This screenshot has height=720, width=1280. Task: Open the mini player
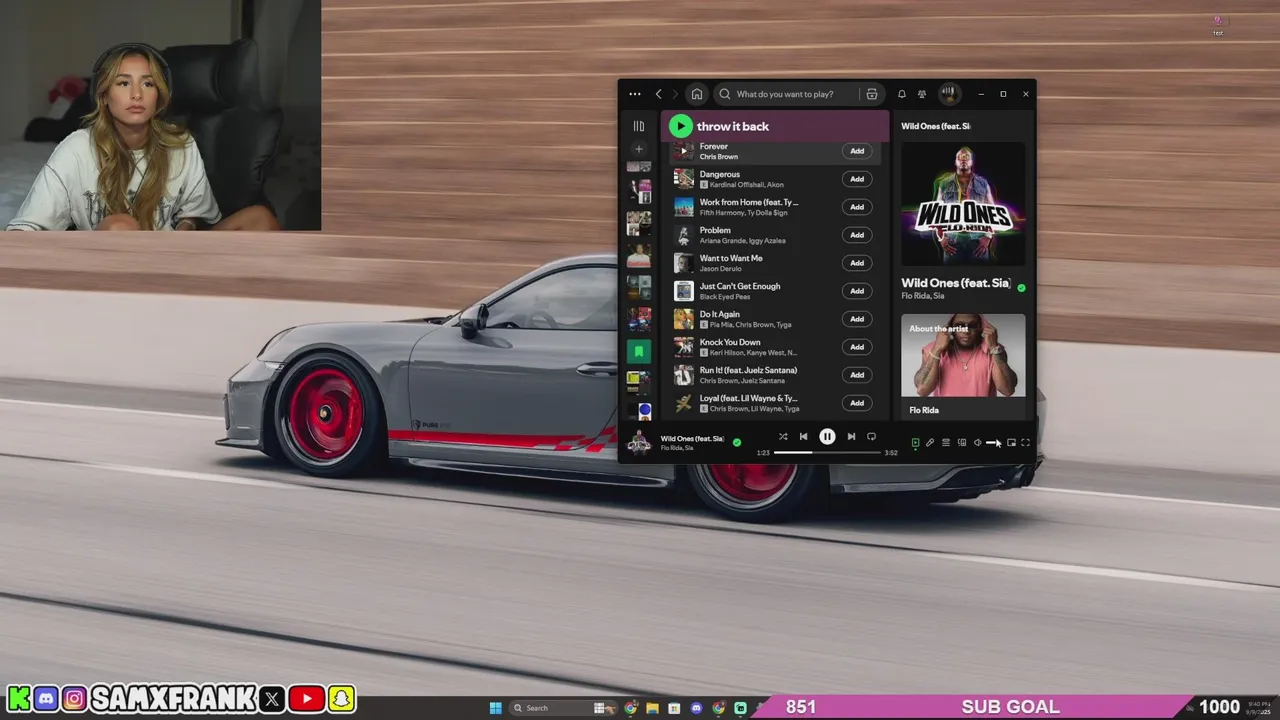[1011, 443]
